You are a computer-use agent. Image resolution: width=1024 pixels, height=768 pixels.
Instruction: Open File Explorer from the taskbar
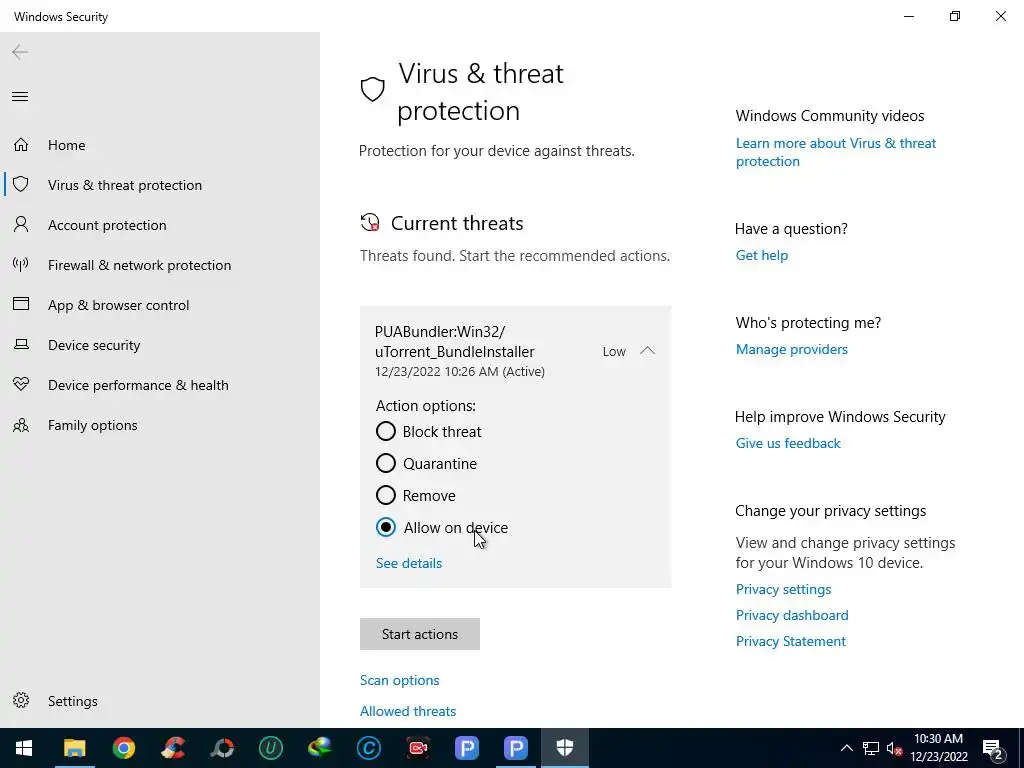click(x=74, y=748)
